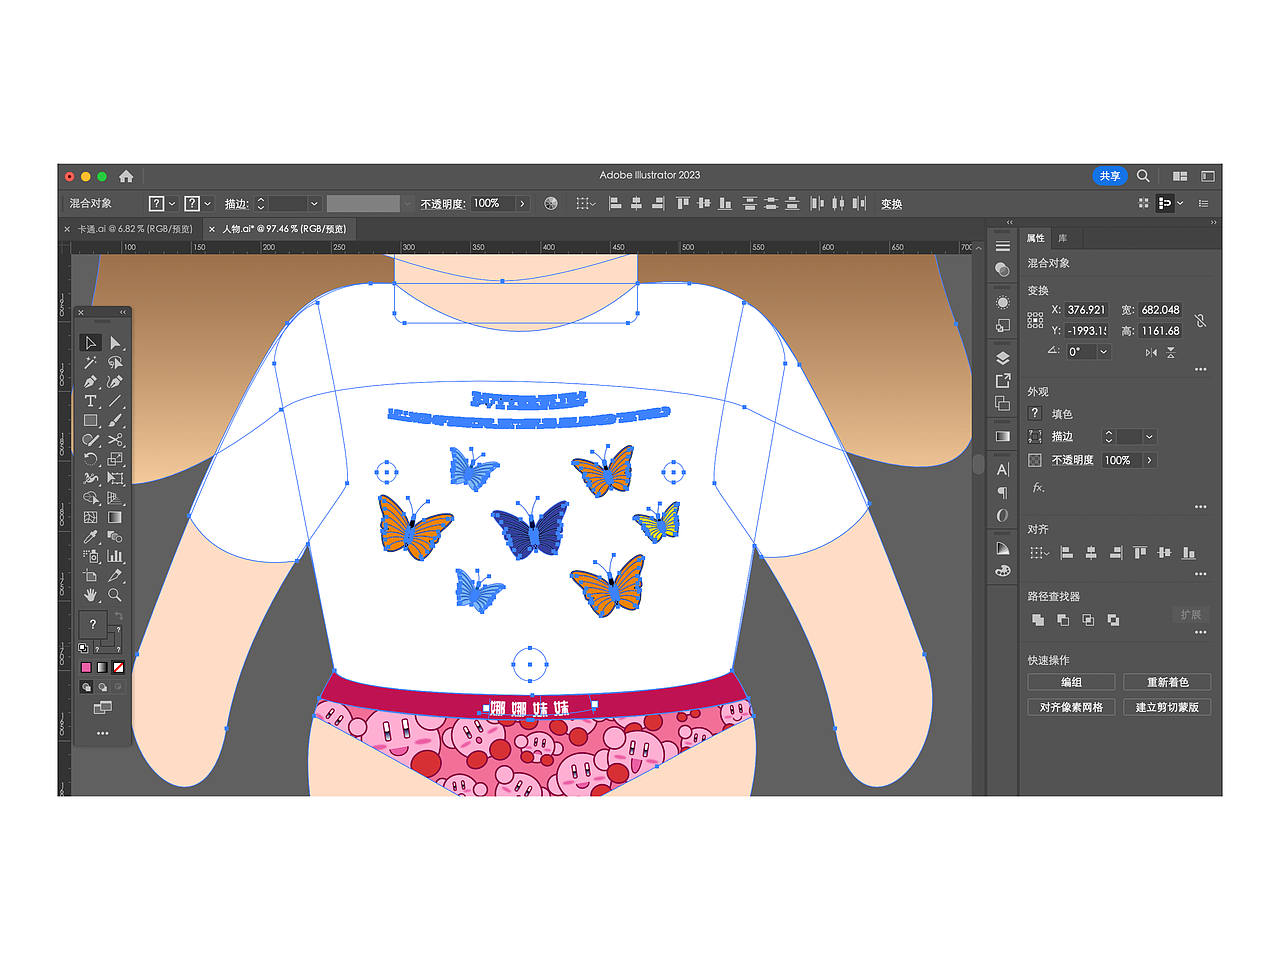
Task: Choose the Gradient tool in toolbox
Action: pyautogui.click(x=115, y=517)
